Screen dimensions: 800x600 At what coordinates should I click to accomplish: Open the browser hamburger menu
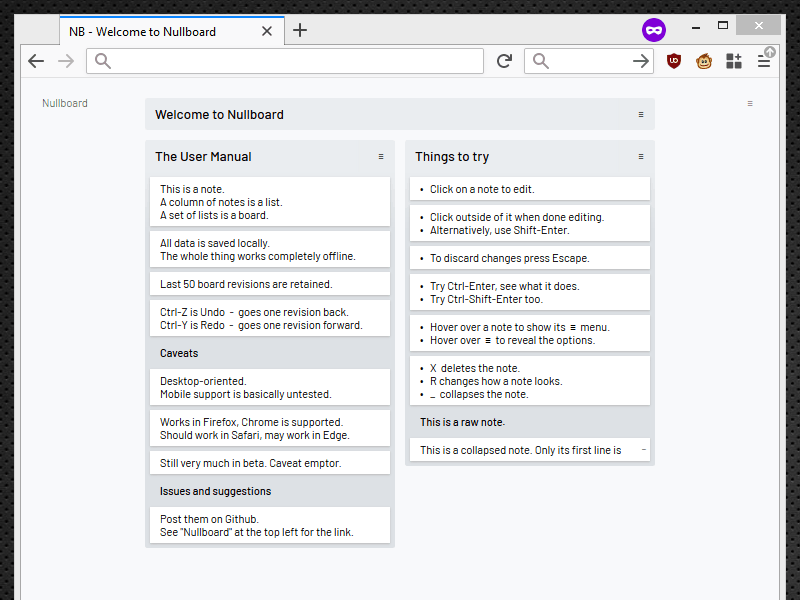pos(764,61)
